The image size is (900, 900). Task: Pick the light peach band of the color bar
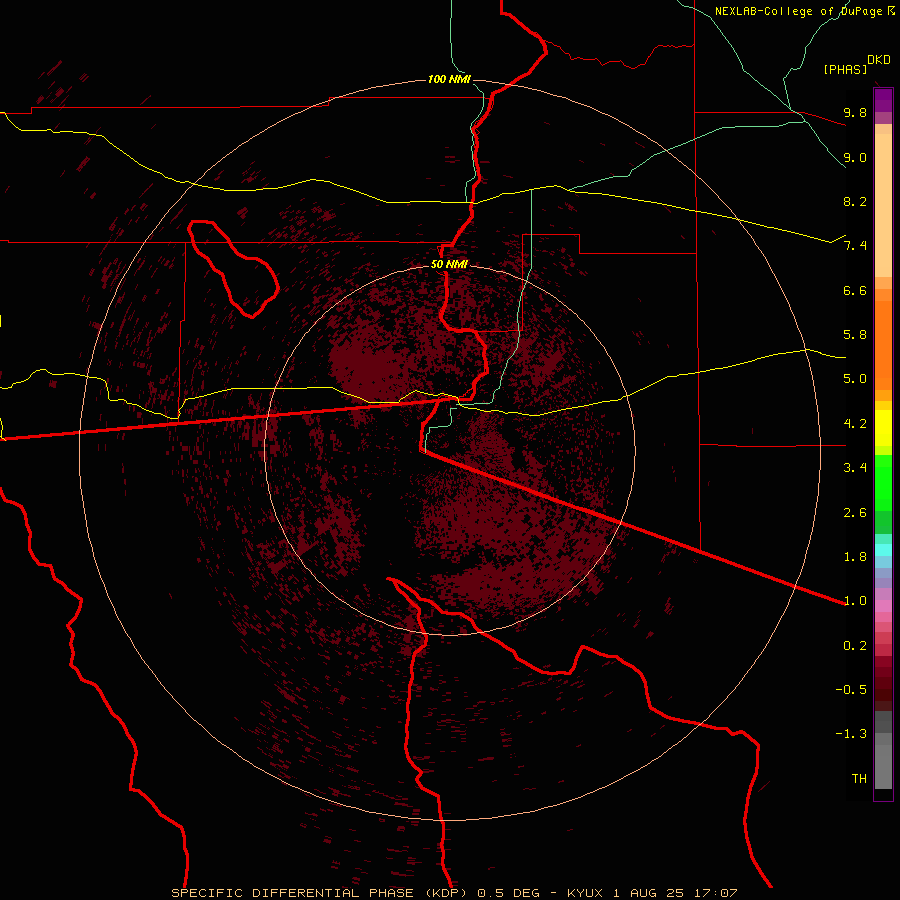pyautogui.click(x=883, y=205)
